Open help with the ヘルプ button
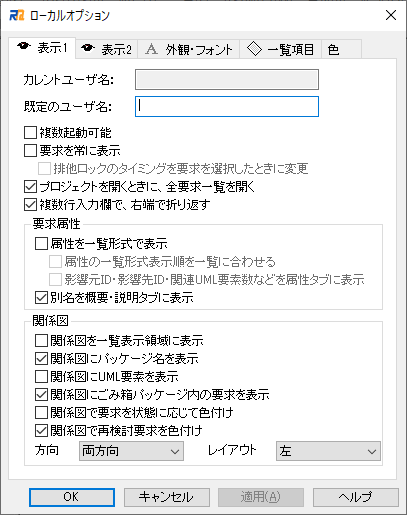Viewport: 407px width, 515px height. pos(356,497)
